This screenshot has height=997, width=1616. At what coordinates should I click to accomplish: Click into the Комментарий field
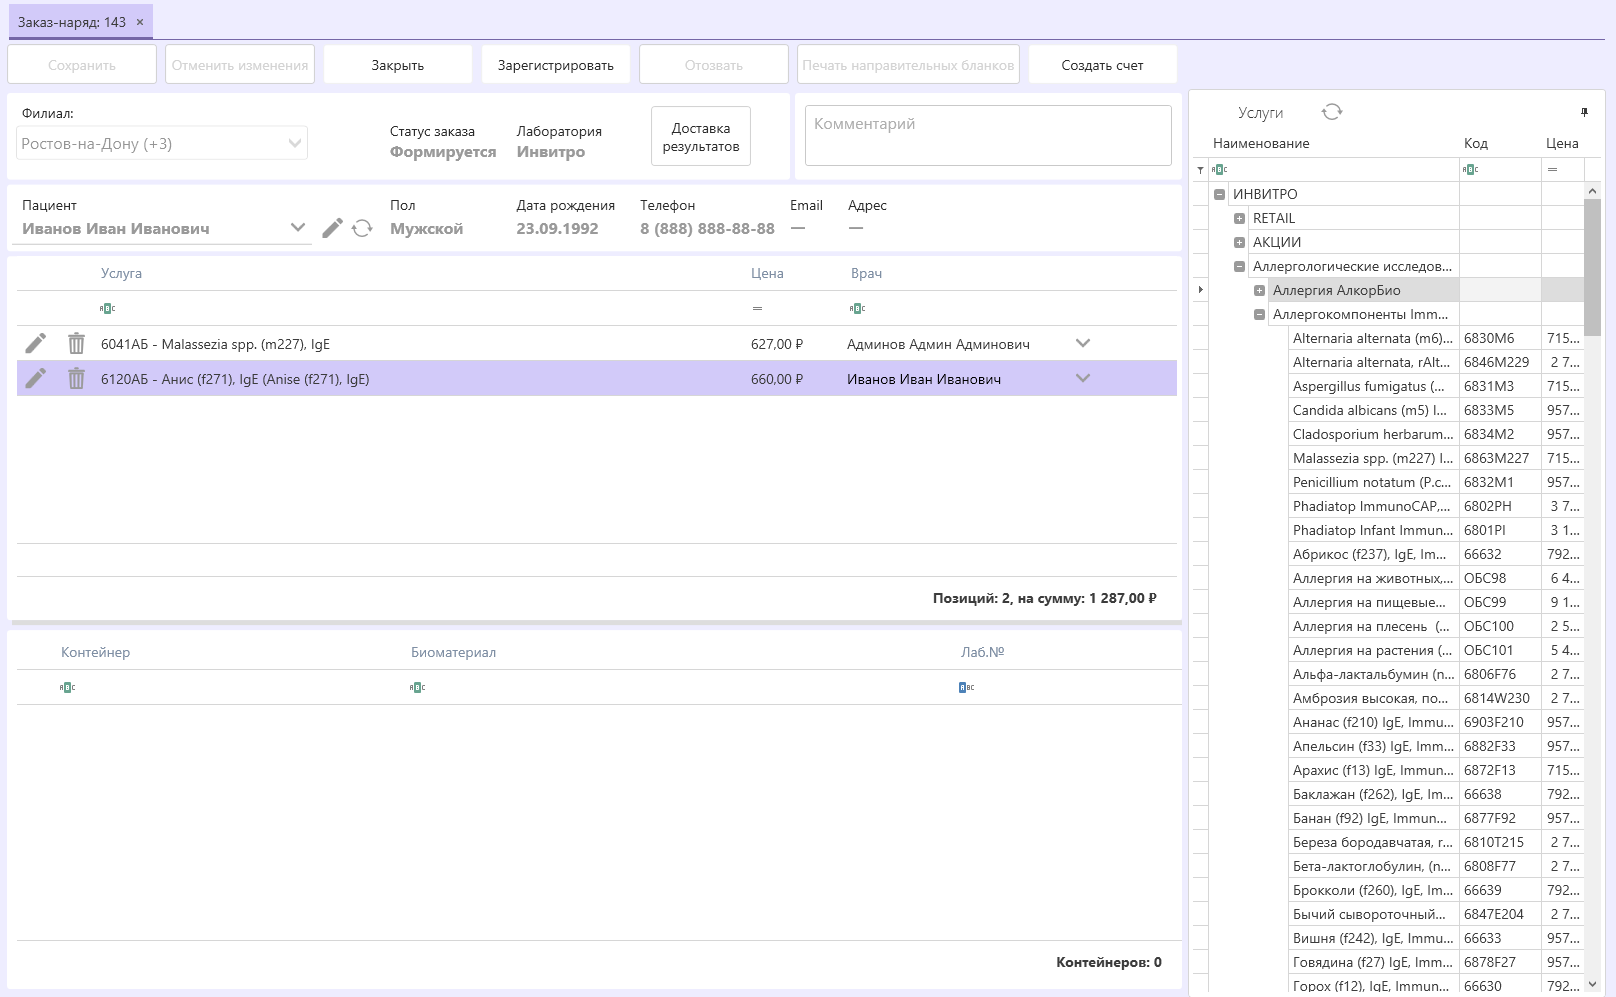tap(988, 135)
